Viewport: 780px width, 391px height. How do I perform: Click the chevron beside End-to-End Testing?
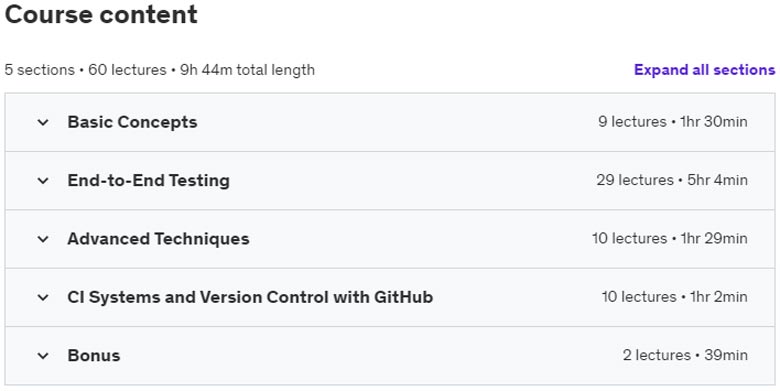point(43,181)
